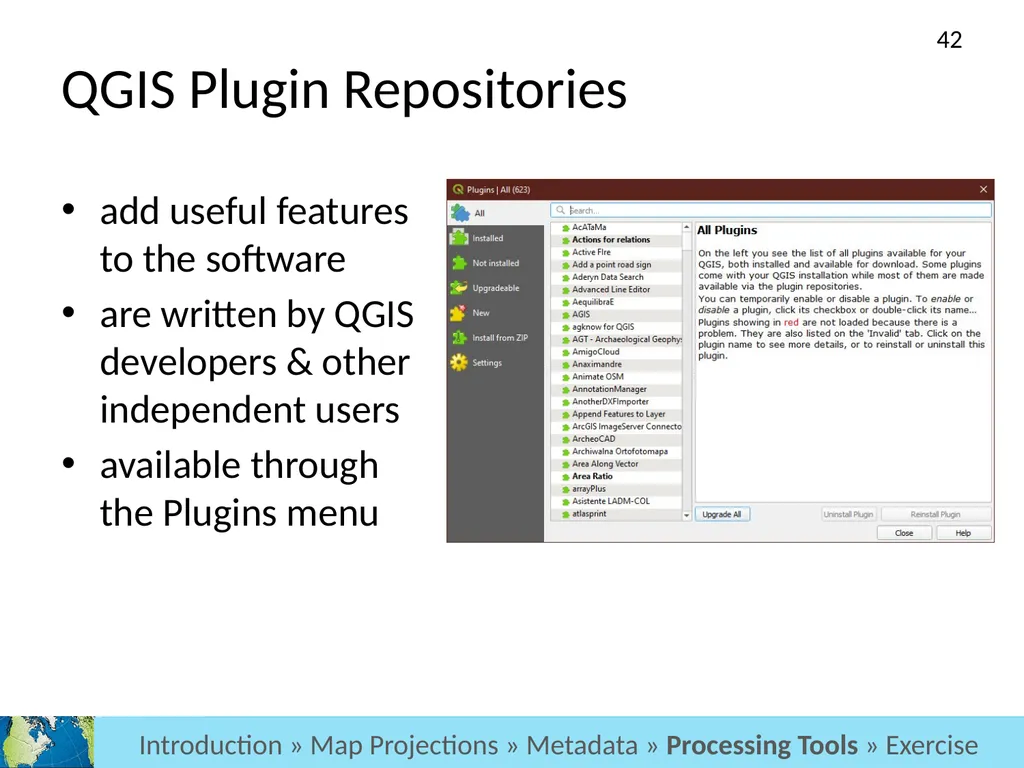Select the arrayPlus plugin
1024x768 pixels.
[616, 488]
